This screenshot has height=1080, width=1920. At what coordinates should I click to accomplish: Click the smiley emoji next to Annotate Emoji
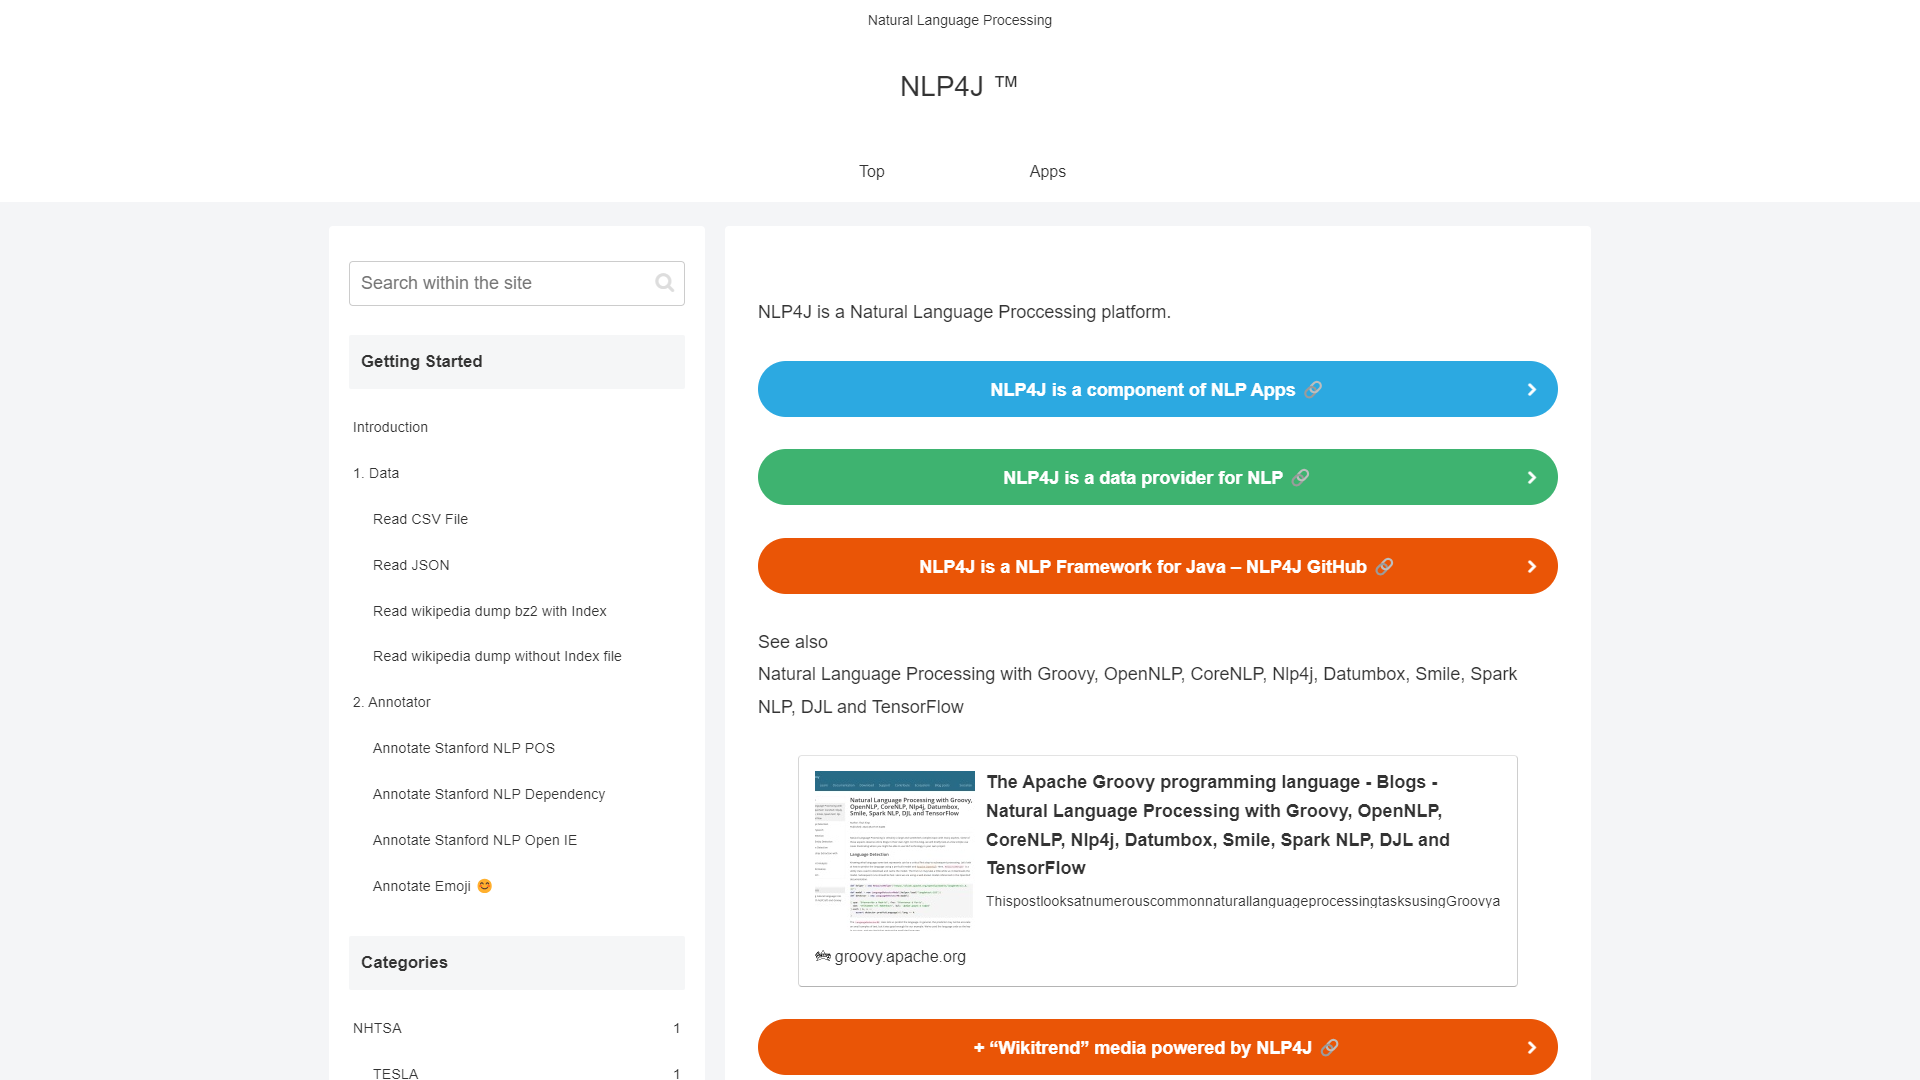point(484,886)
